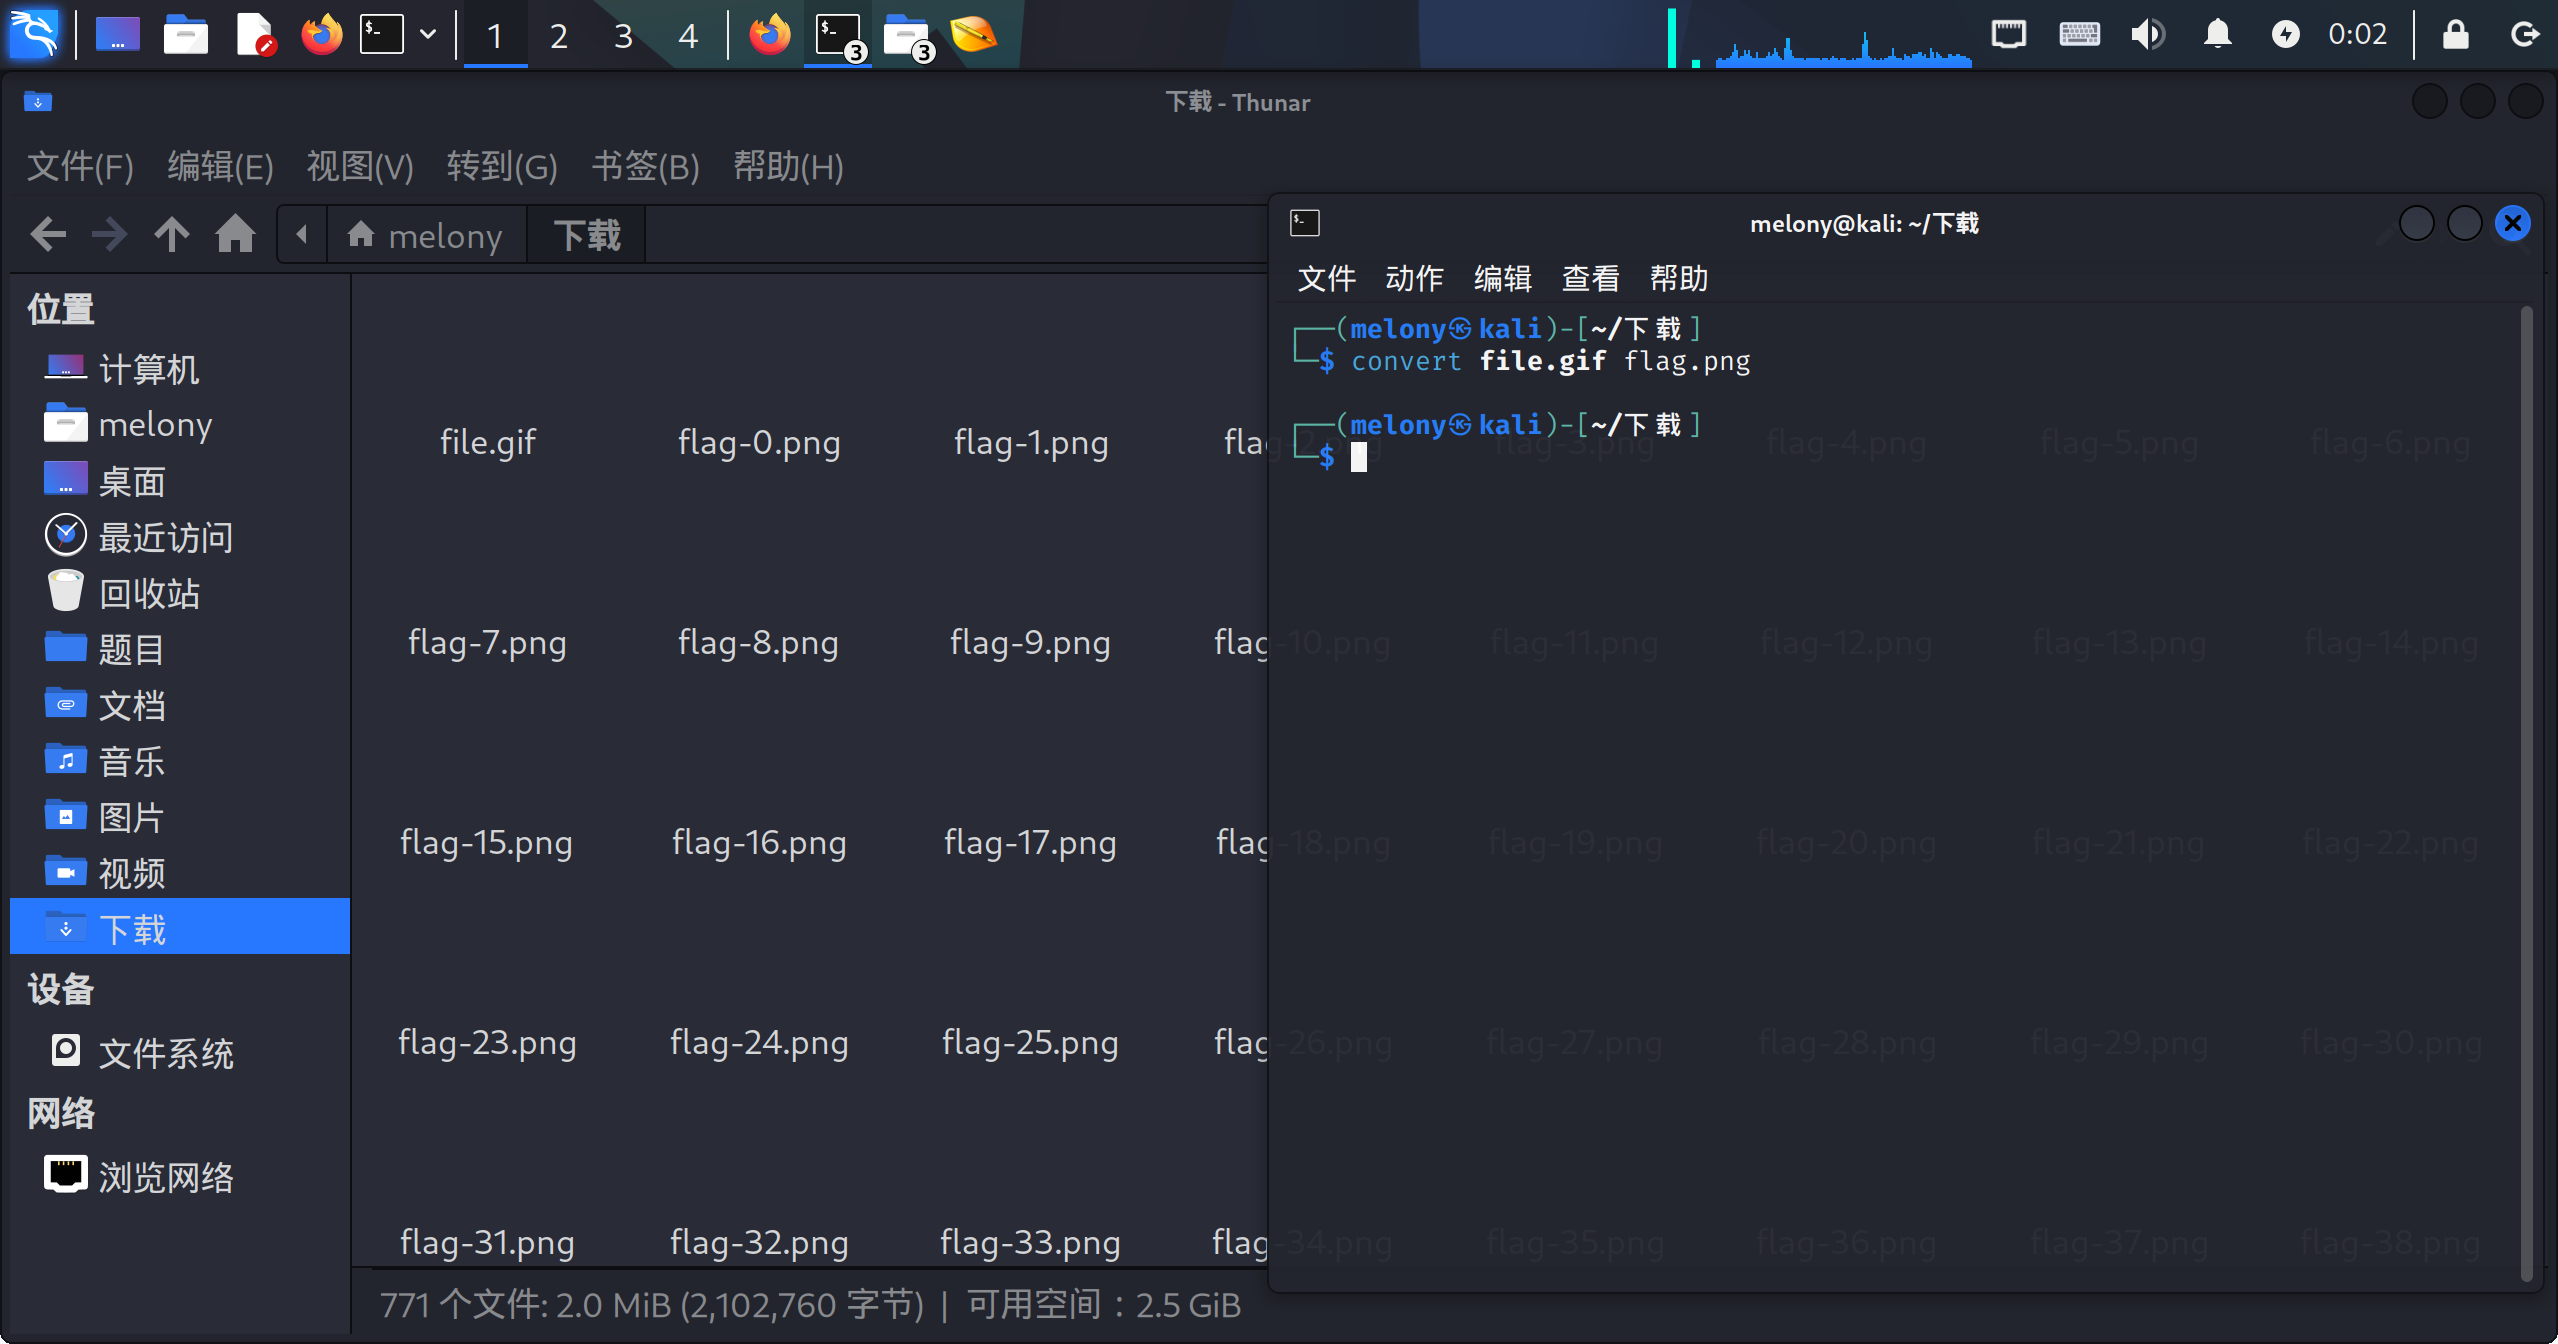Open the power manager tray icon
The image size is (2558, 1344).
2285,34
